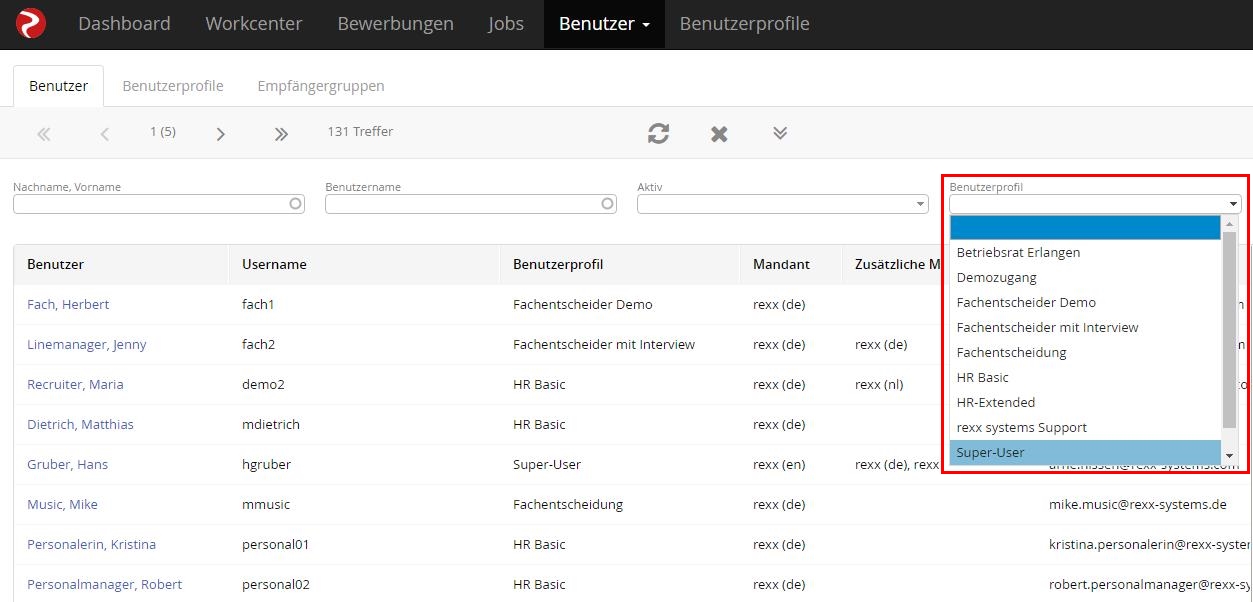
Task: Click the username cell demo2
Action: (x=263, y=384)
